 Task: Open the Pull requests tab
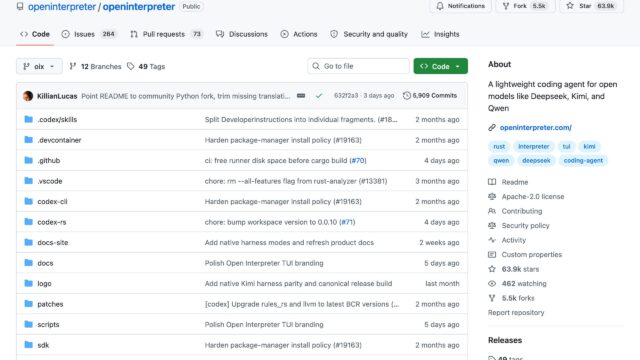(x=166, y=34)
